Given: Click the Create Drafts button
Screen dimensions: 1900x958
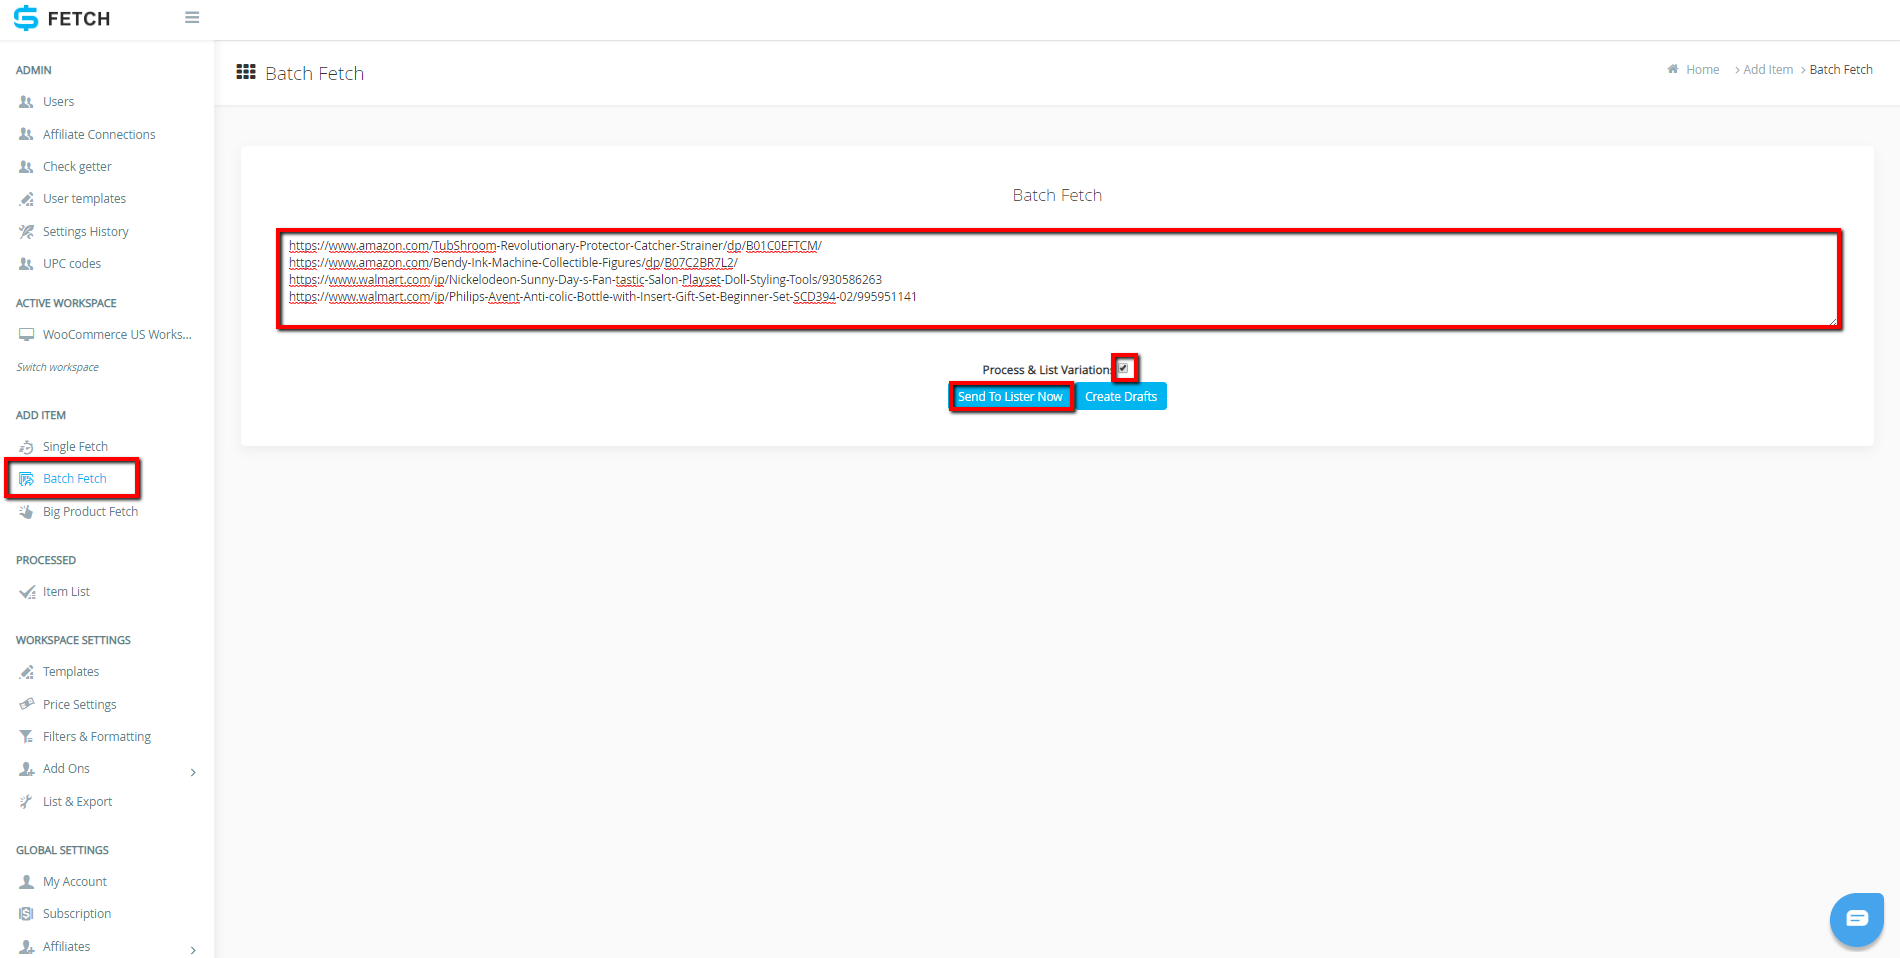Looking at the screenshot, I should click(1121, 397).
